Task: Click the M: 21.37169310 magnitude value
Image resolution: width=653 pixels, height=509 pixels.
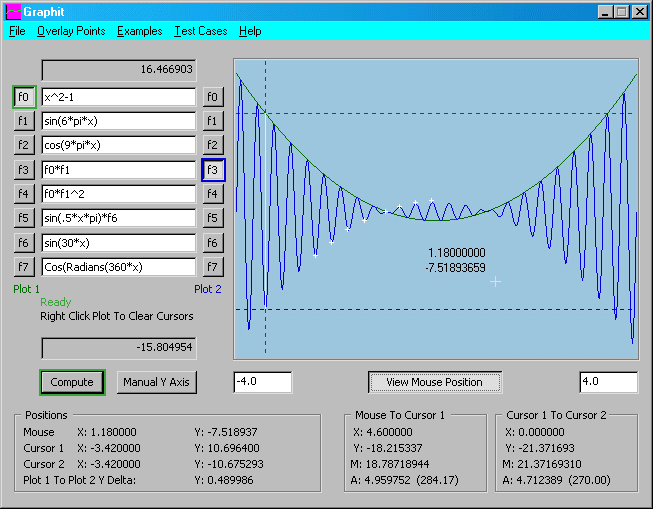Action: click(x=541, y=464)
